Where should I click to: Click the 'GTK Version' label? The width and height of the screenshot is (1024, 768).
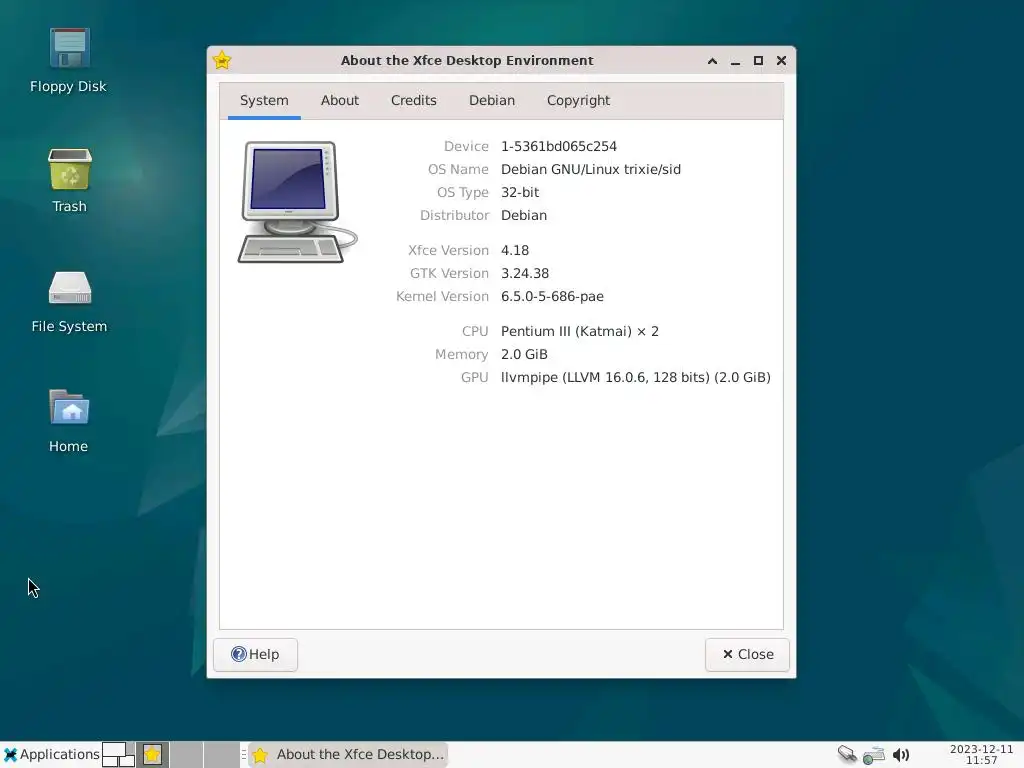449,273
